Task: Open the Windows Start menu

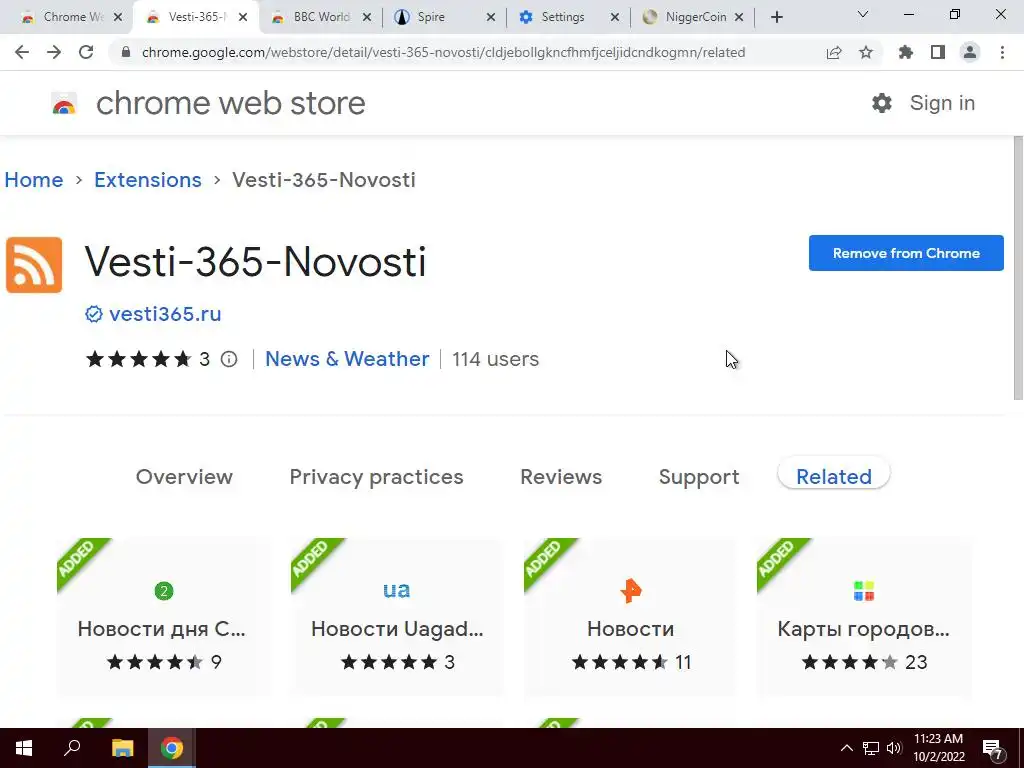Action: pos(24,748)
